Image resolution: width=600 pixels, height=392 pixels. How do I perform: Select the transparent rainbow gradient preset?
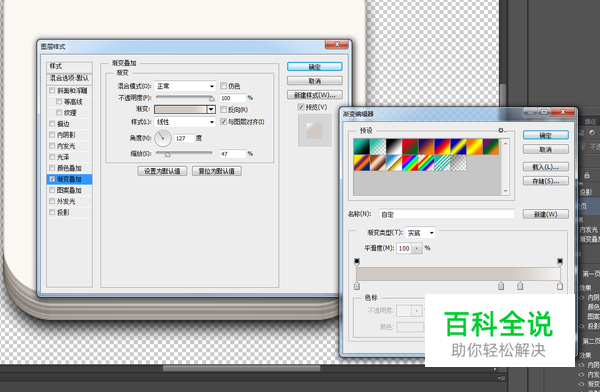point(426,163)
